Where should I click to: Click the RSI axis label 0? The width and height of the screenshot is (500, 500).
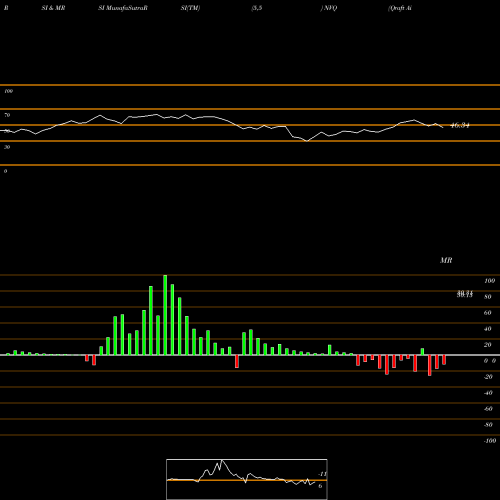5,171
